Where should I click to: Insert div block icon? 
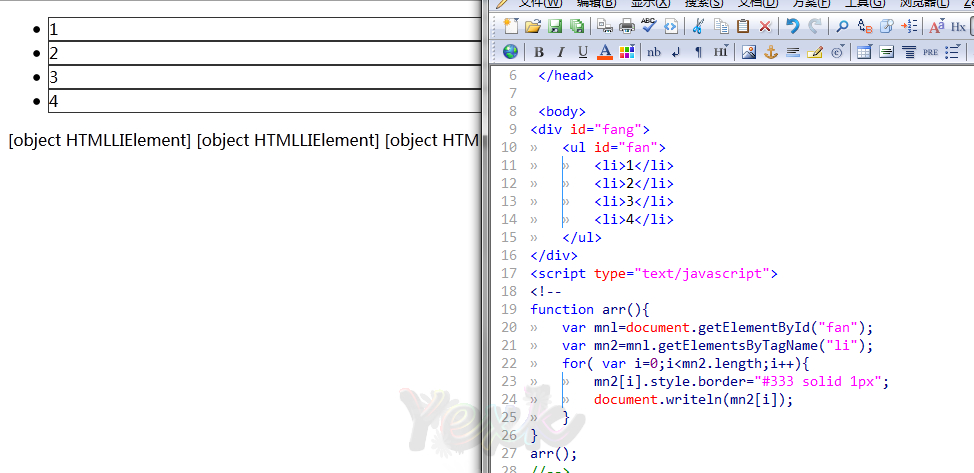click(886, 52)
